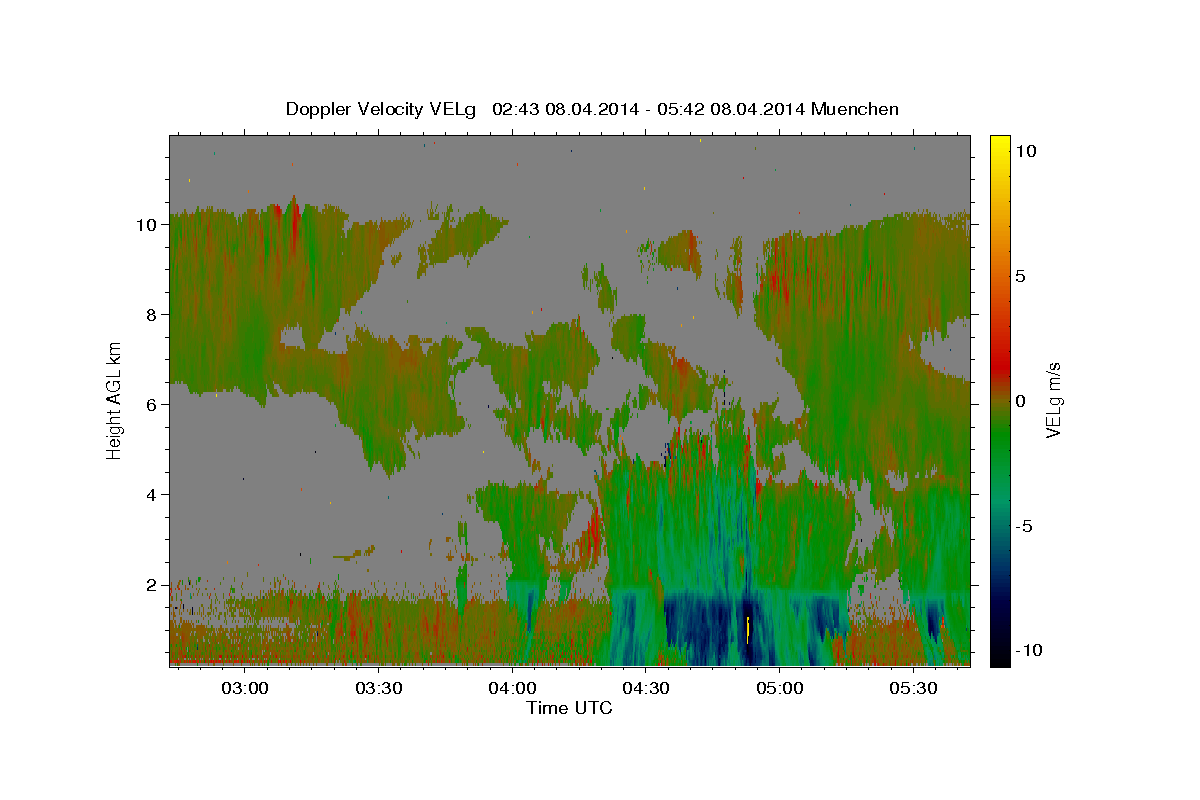Select the '03:00' time axis label

(244, 688)
